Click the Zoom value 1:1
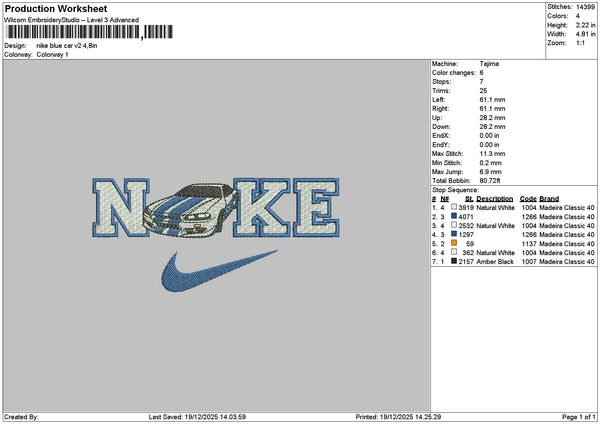Viewport: 600px width, 424px height. click(580, 43)
